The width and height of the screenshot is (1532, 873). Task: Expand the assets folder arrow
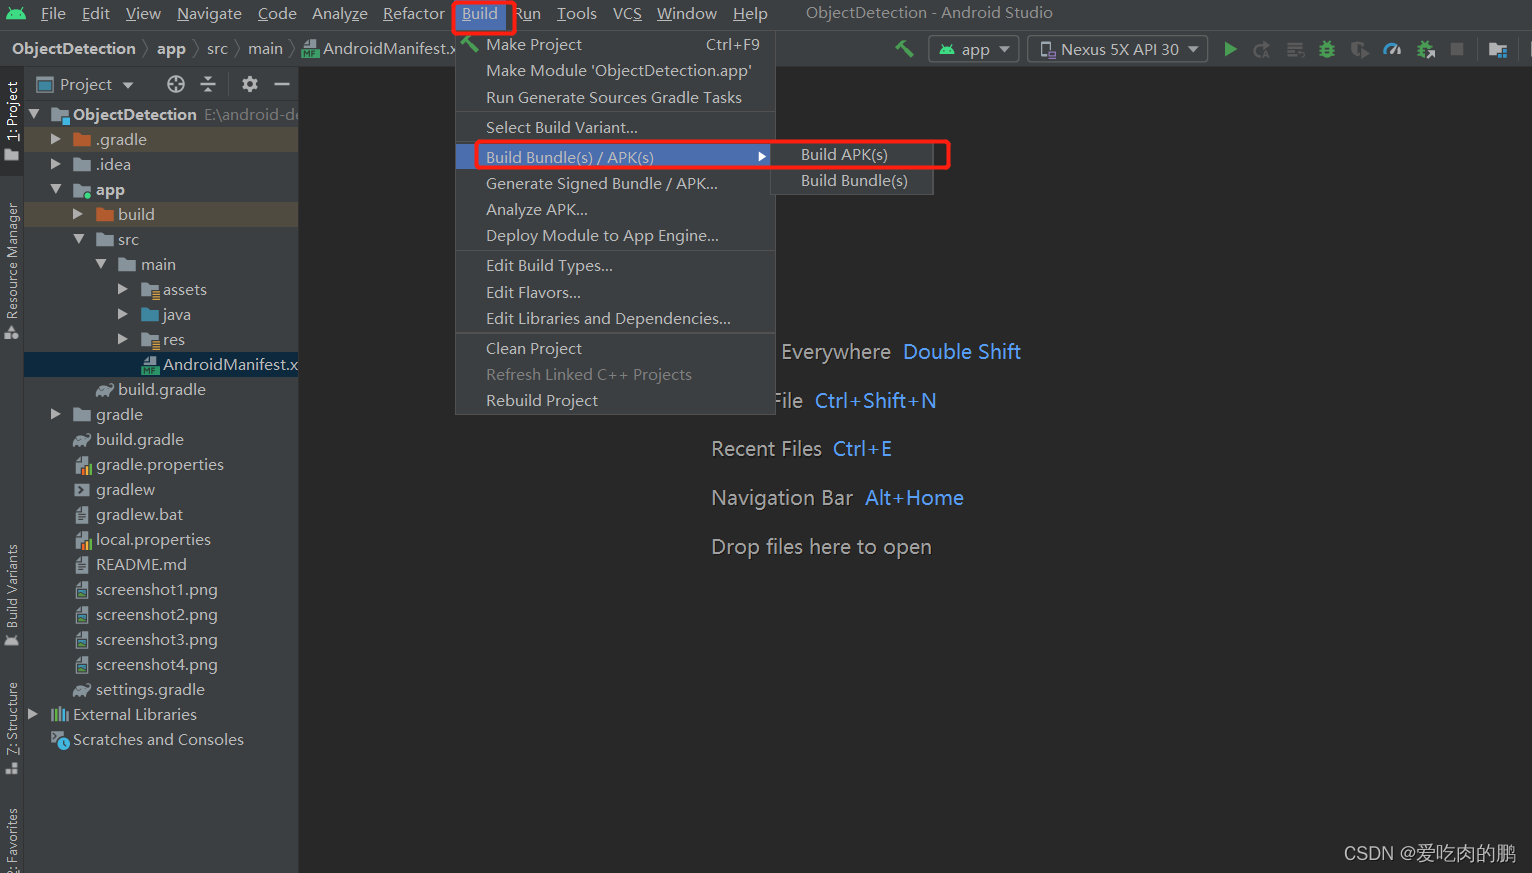coord(122,289)
